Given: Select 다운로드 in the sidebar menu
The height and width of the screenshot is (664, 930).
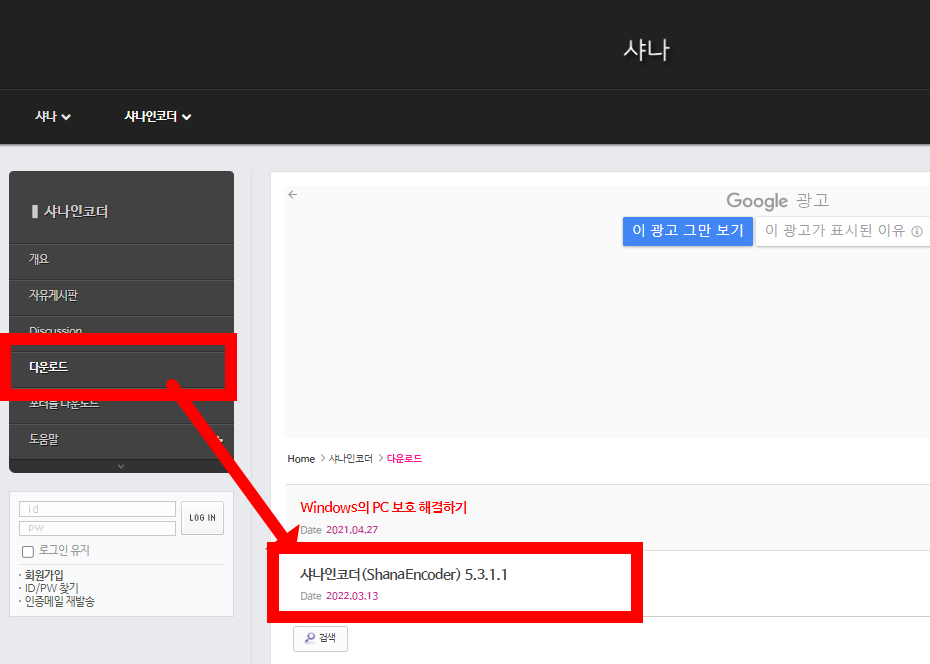Looking at the screenshot, I should [48, 367].
